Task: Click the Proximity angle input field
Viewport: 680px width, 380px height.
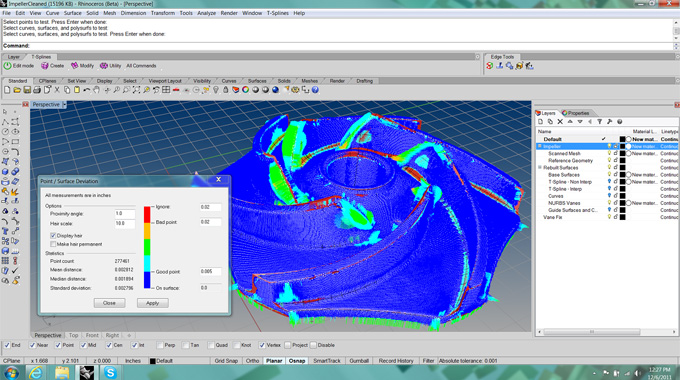Action: tap(124, 213)
